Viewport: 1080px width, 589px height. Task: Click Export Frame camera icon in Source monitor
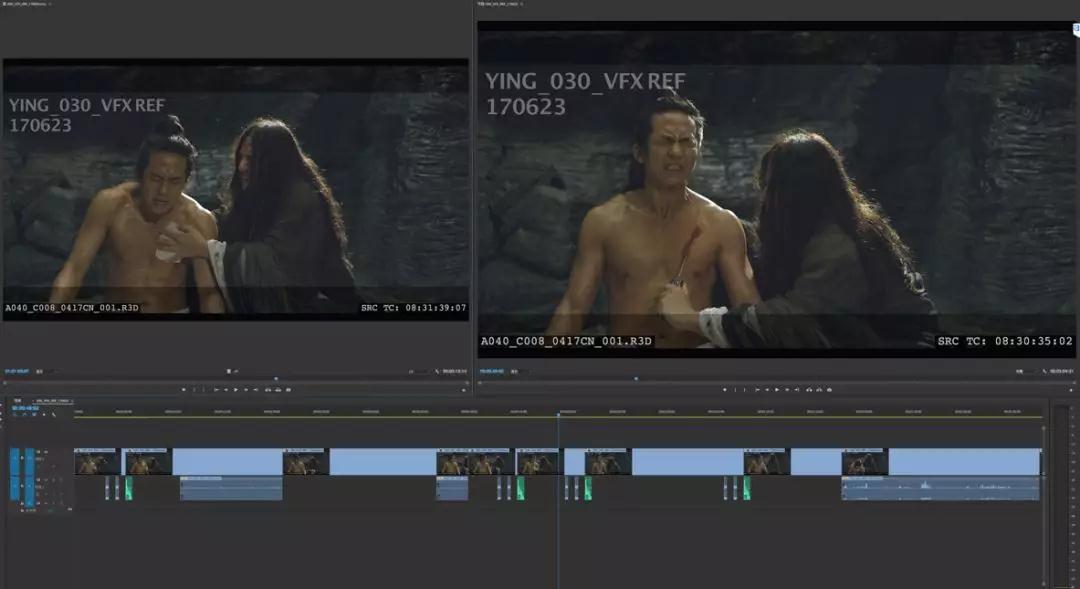pos(286,389)
